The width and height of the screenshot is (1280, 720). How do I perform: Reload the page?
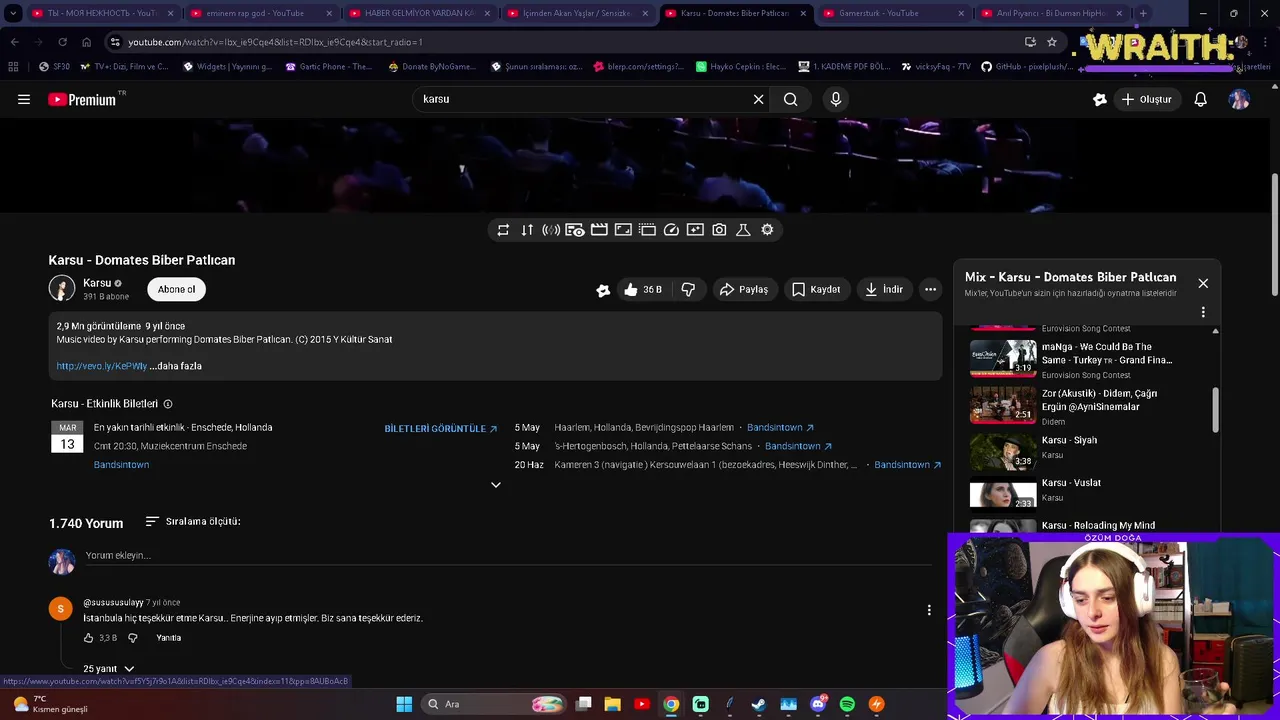pyautogui.click(x=62, y=42)
